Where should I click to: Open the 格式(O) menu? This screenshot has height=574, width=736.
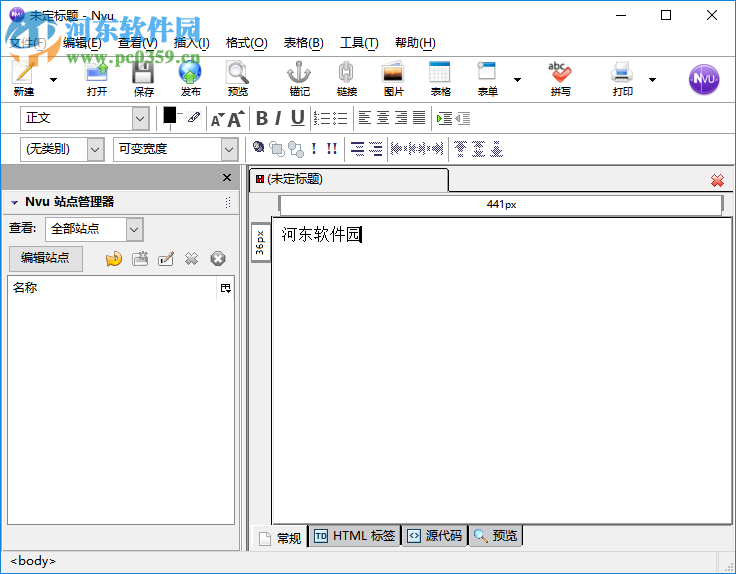(x=246, y=43)
